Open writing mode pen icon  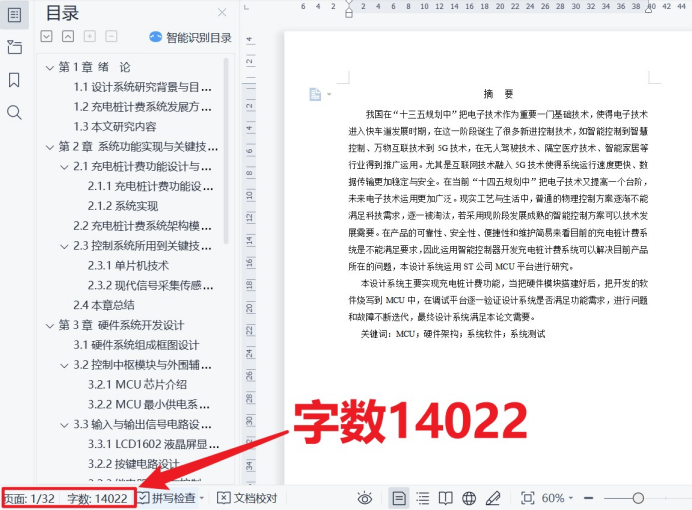(x=493, y=499)
